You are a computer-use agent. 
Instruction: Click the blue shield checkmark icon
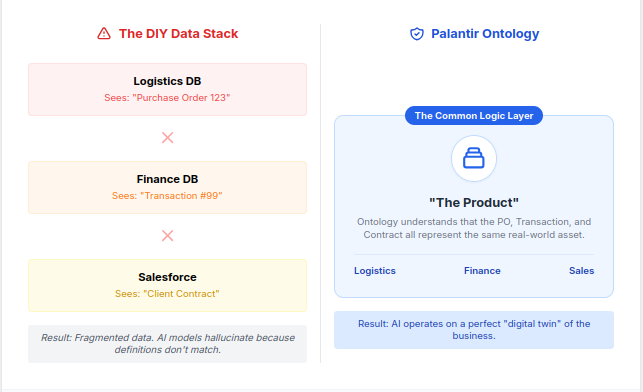click(417, 34)
